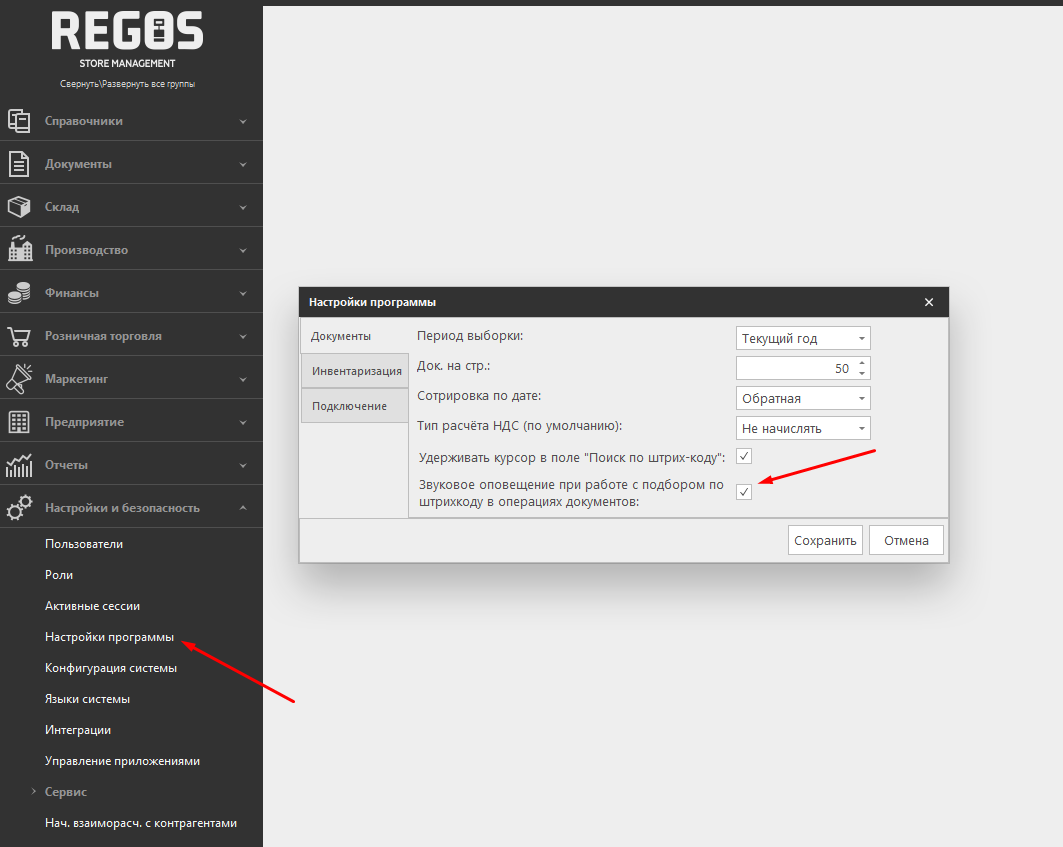
Task: Increase the Док. на стр. value with up arrow
Action: [862, 363]
